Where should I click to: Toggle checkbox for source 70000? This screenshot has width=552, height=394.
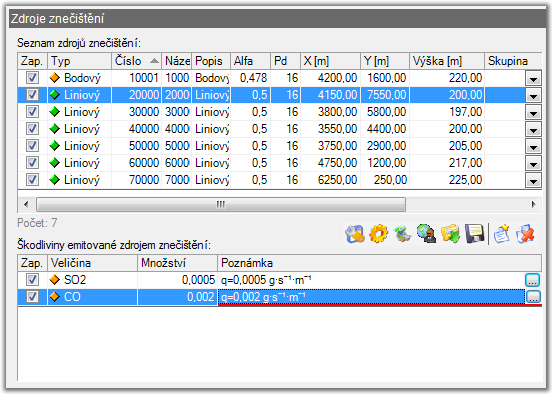coord(32,180)
